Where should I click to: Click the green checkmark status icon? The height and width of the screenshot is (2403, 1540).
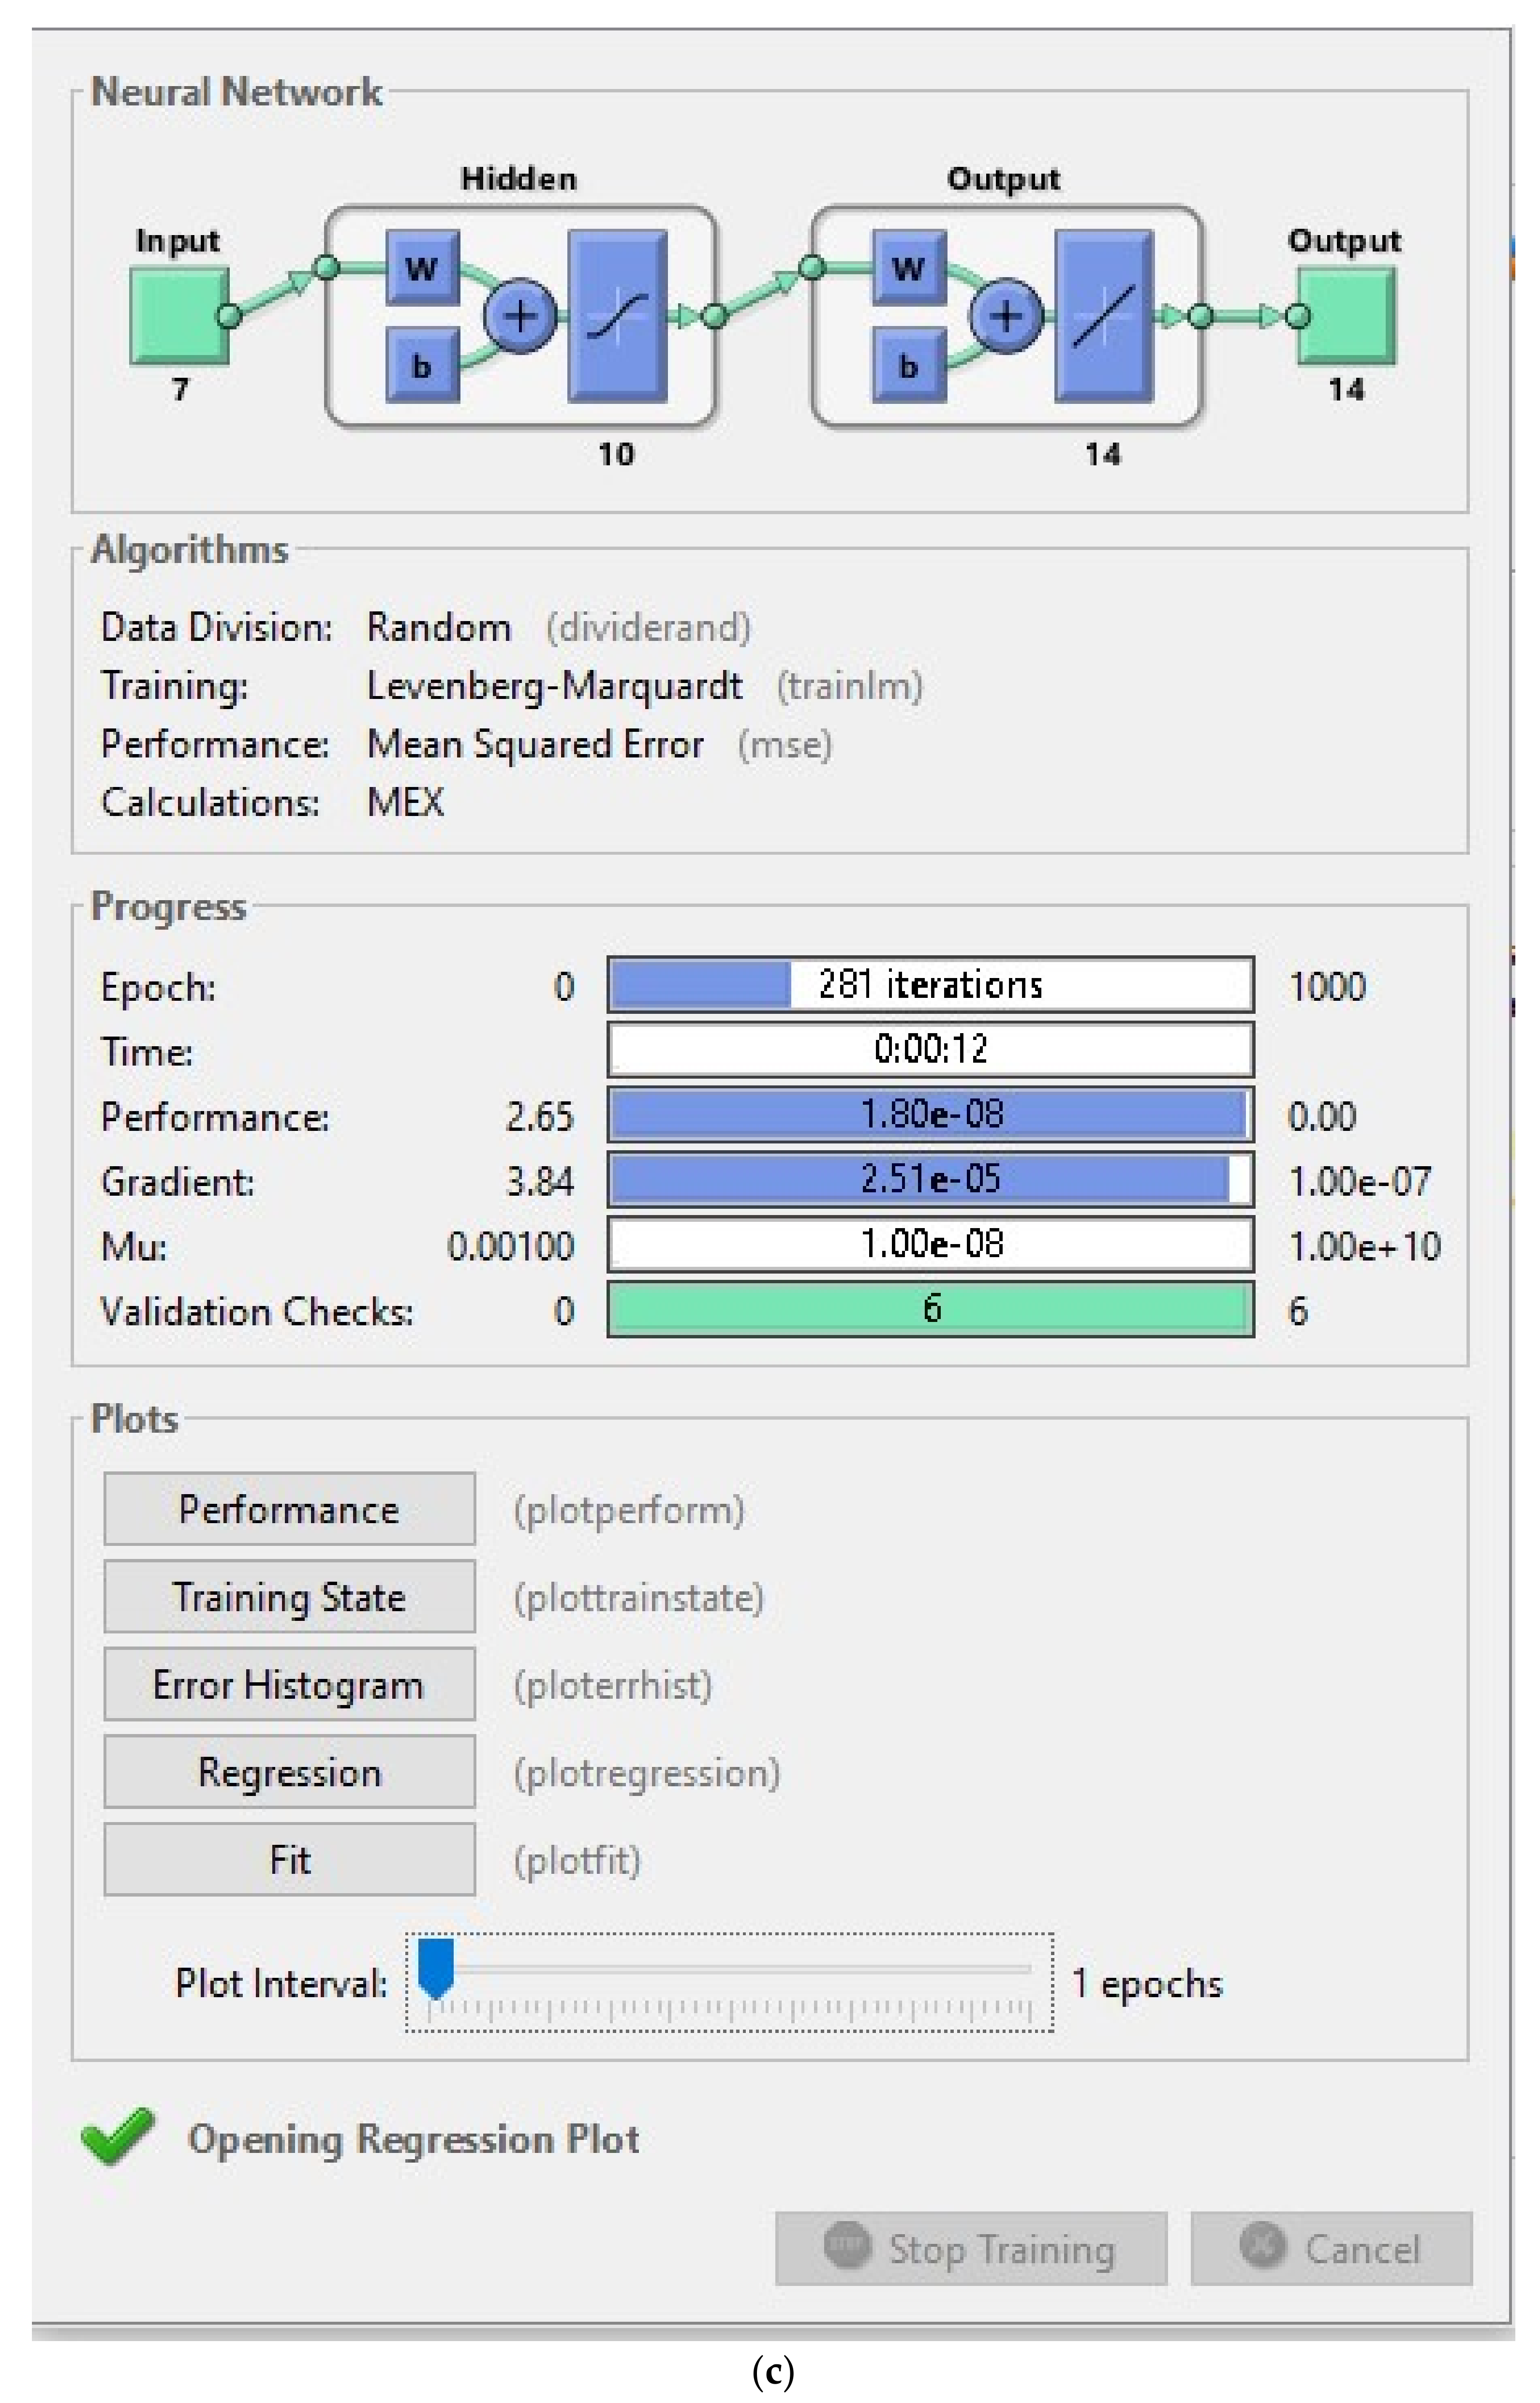tap(117, 2137)
